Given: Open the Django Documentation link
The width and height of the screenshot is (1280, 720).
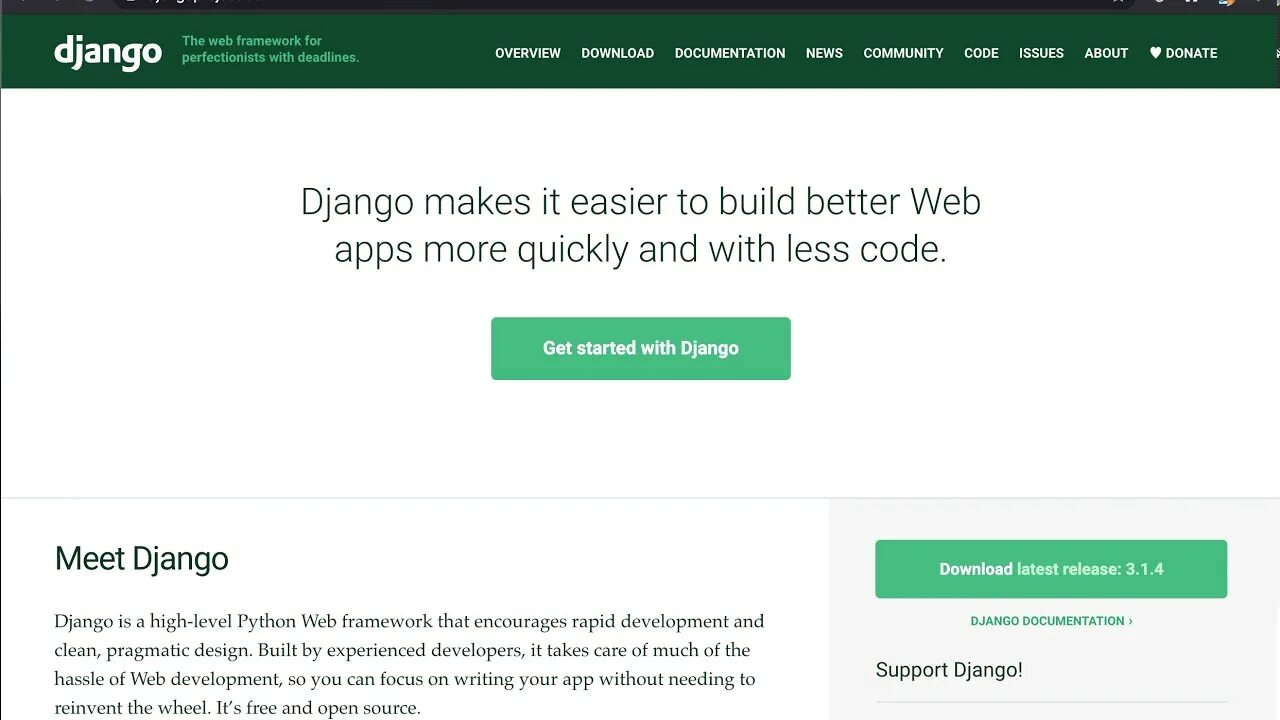Looking at the screenshot, I should (x=1051, y=621).
